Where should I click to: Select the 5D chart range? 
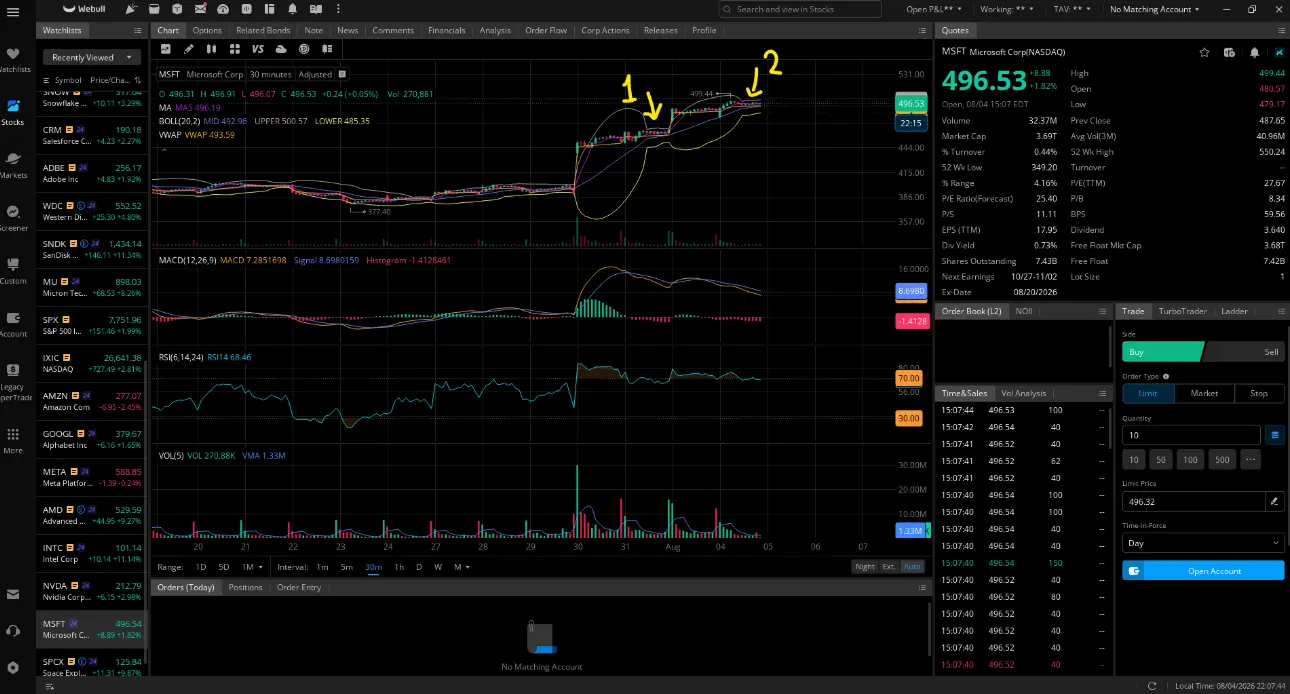(224, 567)
